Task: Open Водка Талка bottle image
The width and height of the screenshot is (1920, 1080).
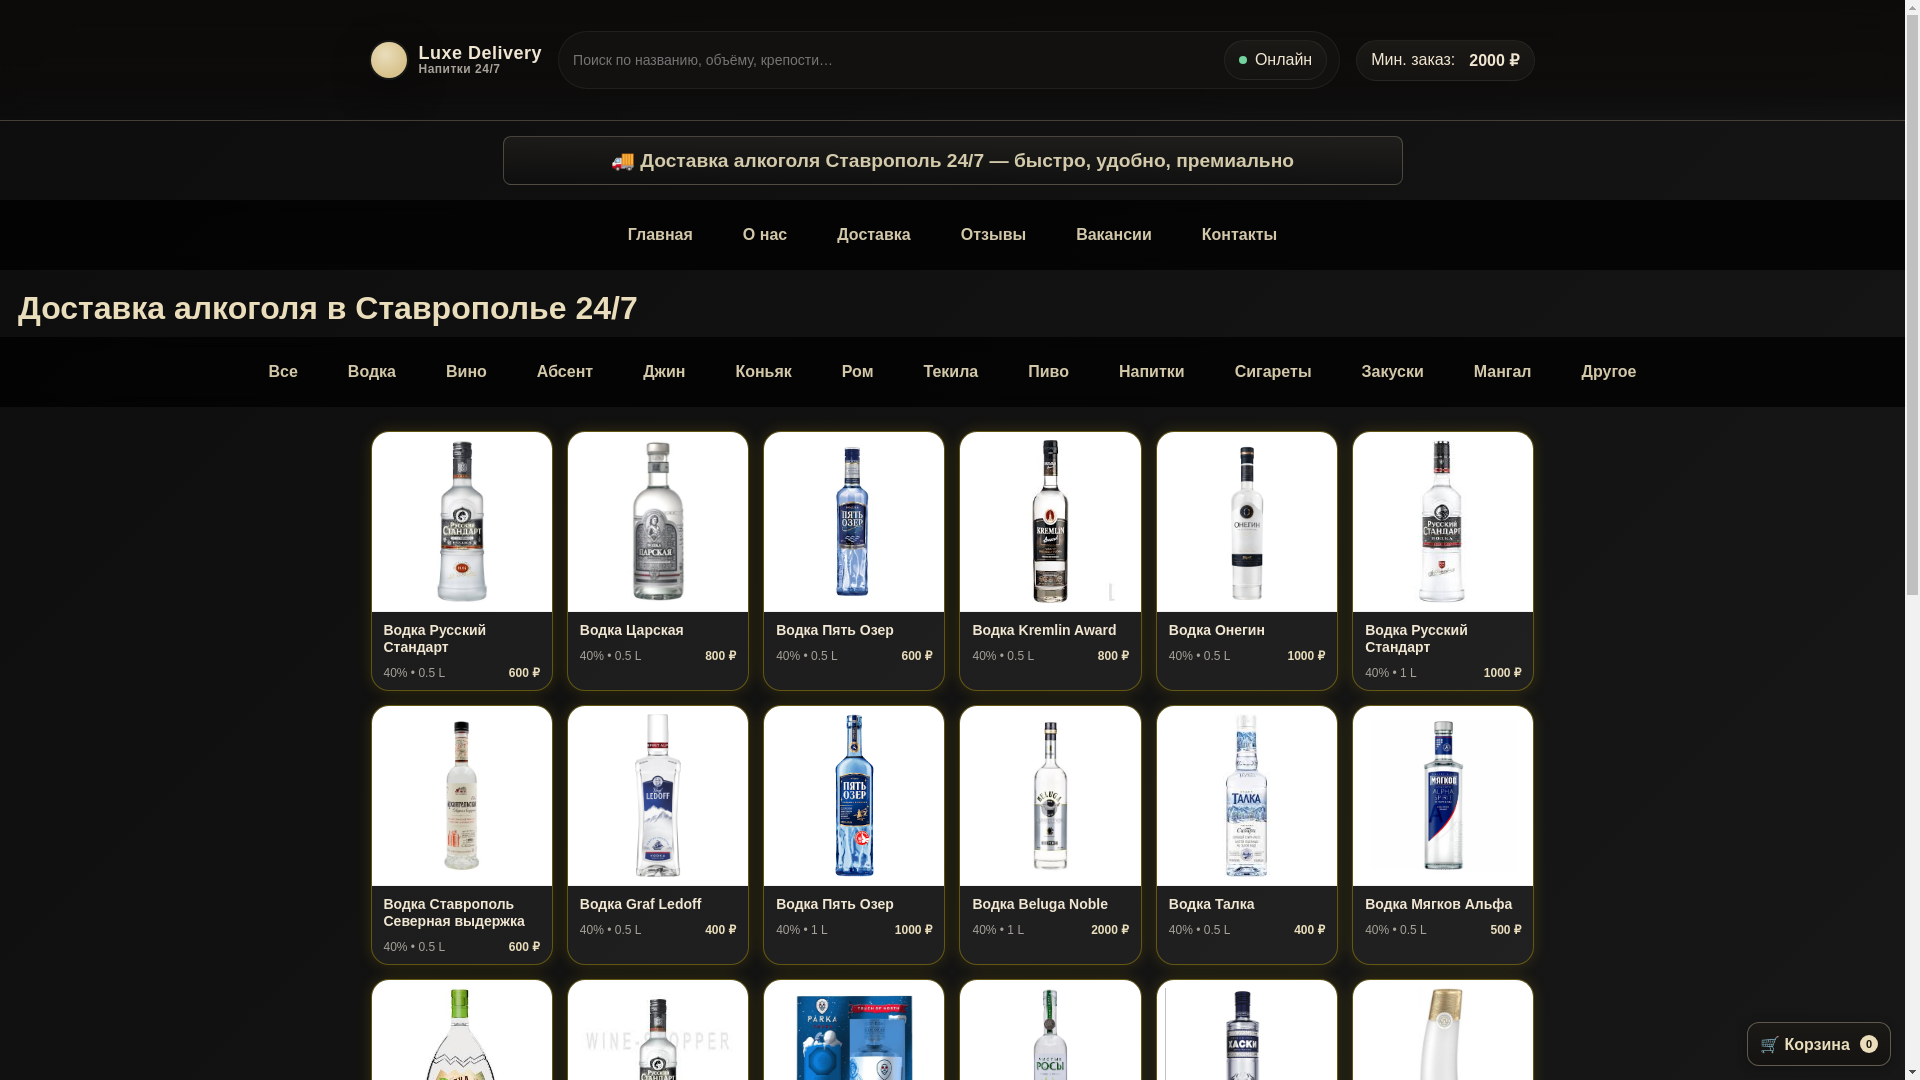Action: point(1247,796)
